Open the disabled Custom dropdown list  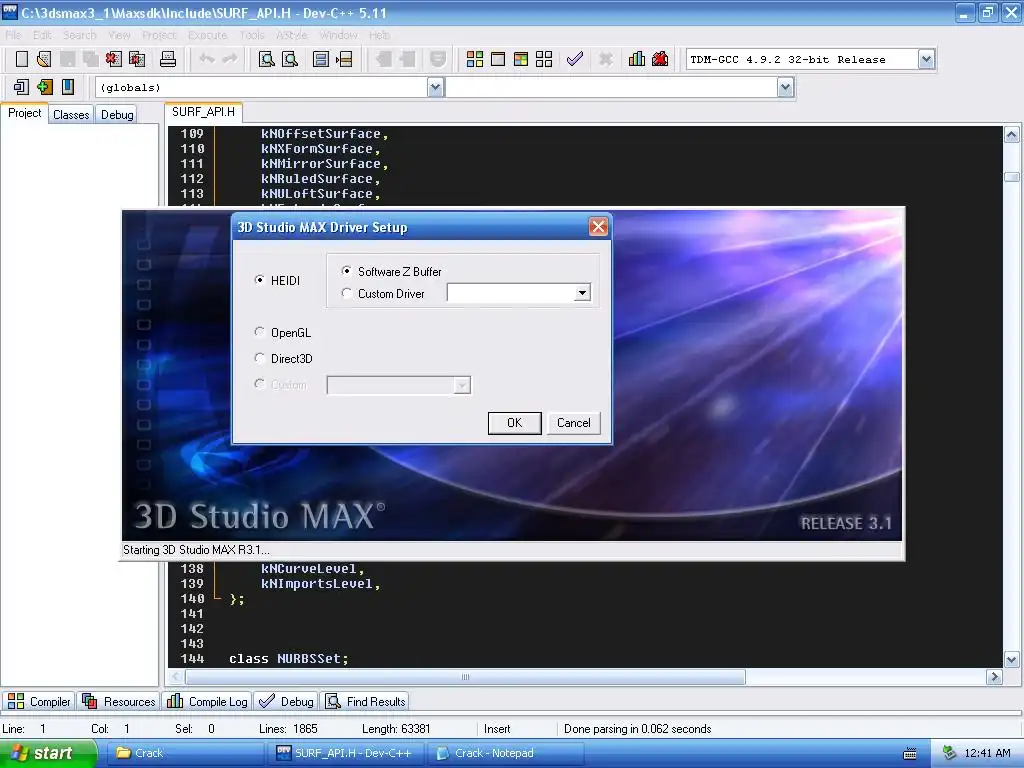tap(462, 385)
